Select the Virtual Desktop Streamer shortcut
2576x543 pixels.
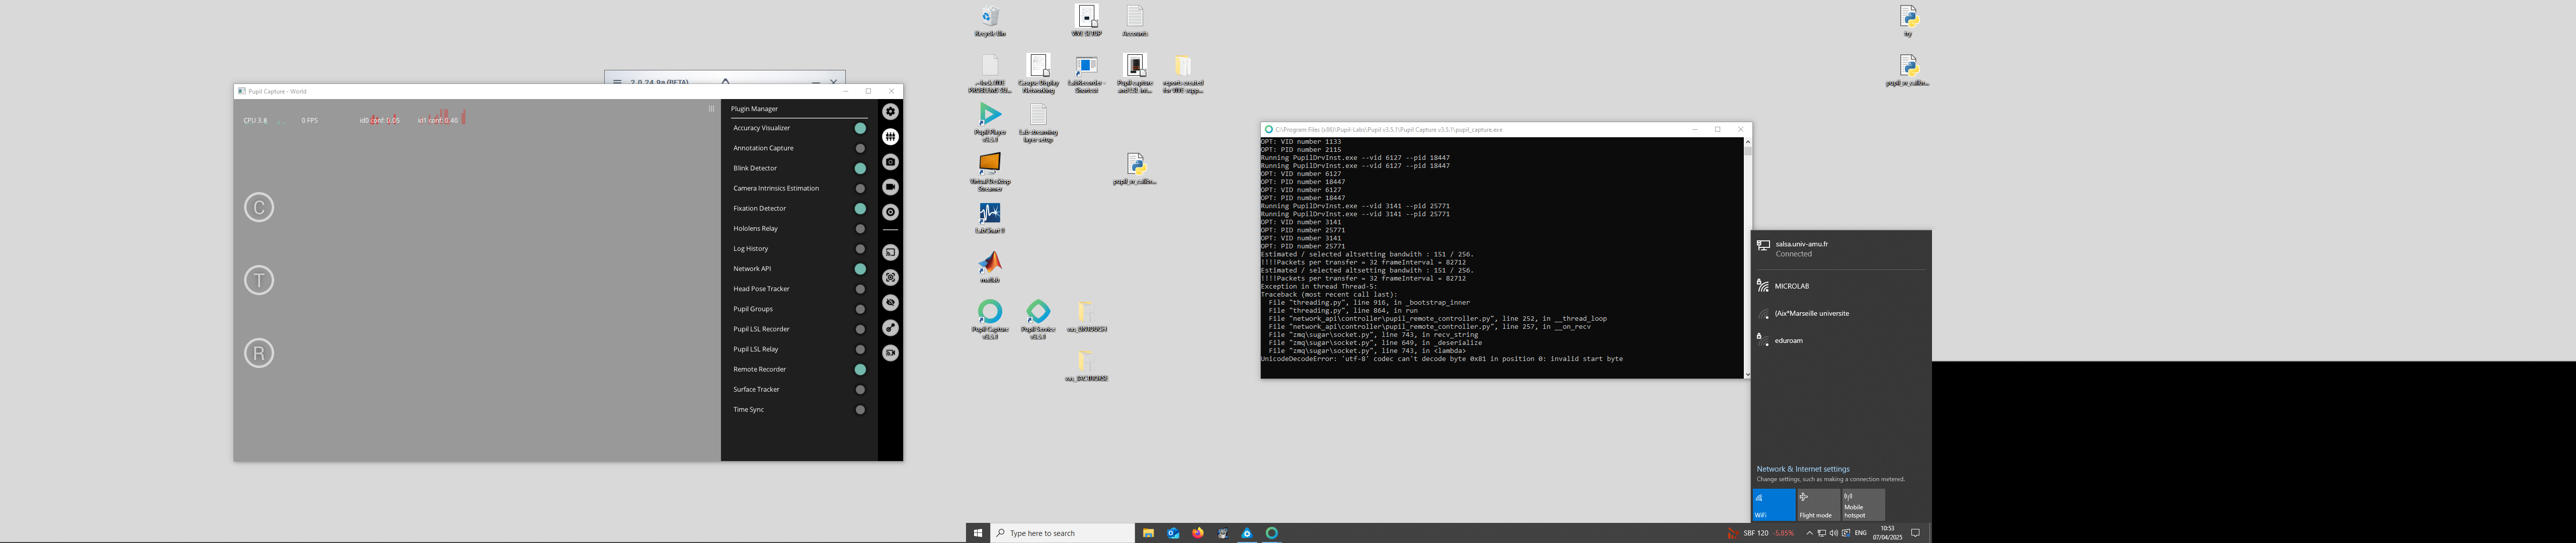tap(990, 171)
